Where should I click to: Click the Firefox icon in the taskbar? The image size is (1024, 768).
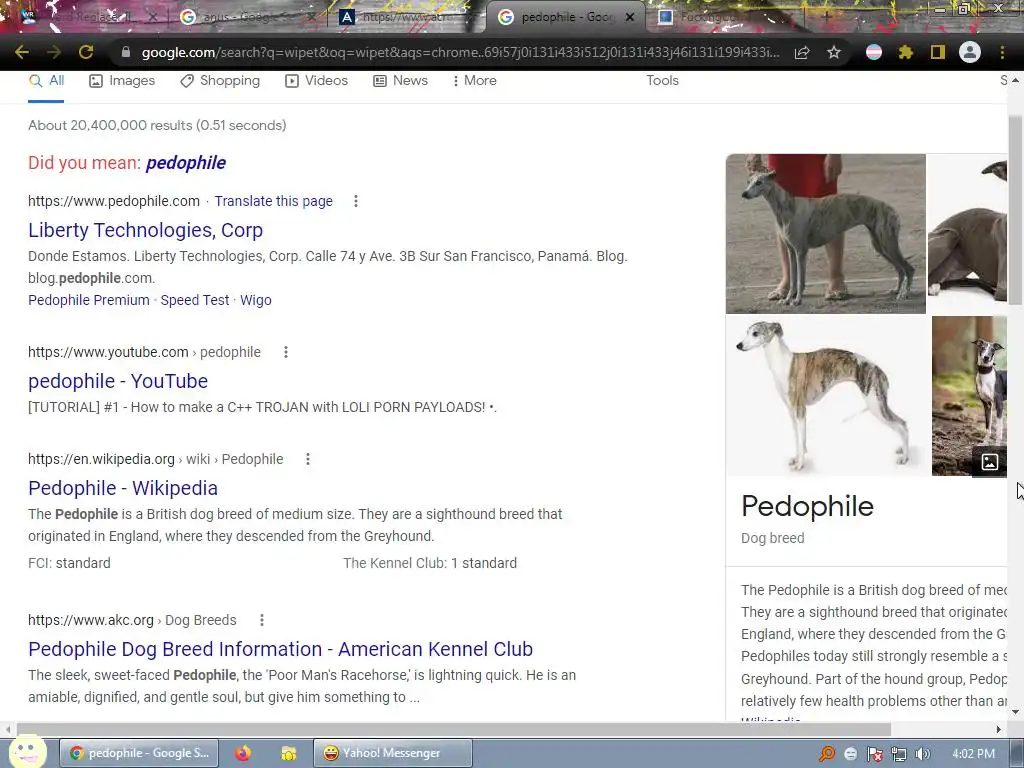tap(244, 753)
